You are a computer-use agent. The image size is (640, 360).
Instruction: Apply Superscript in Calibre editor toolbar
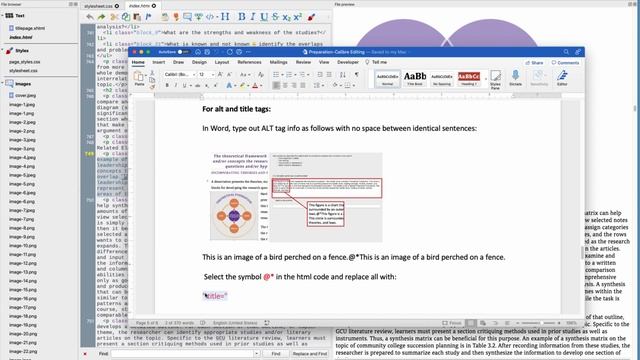[298, 17]
